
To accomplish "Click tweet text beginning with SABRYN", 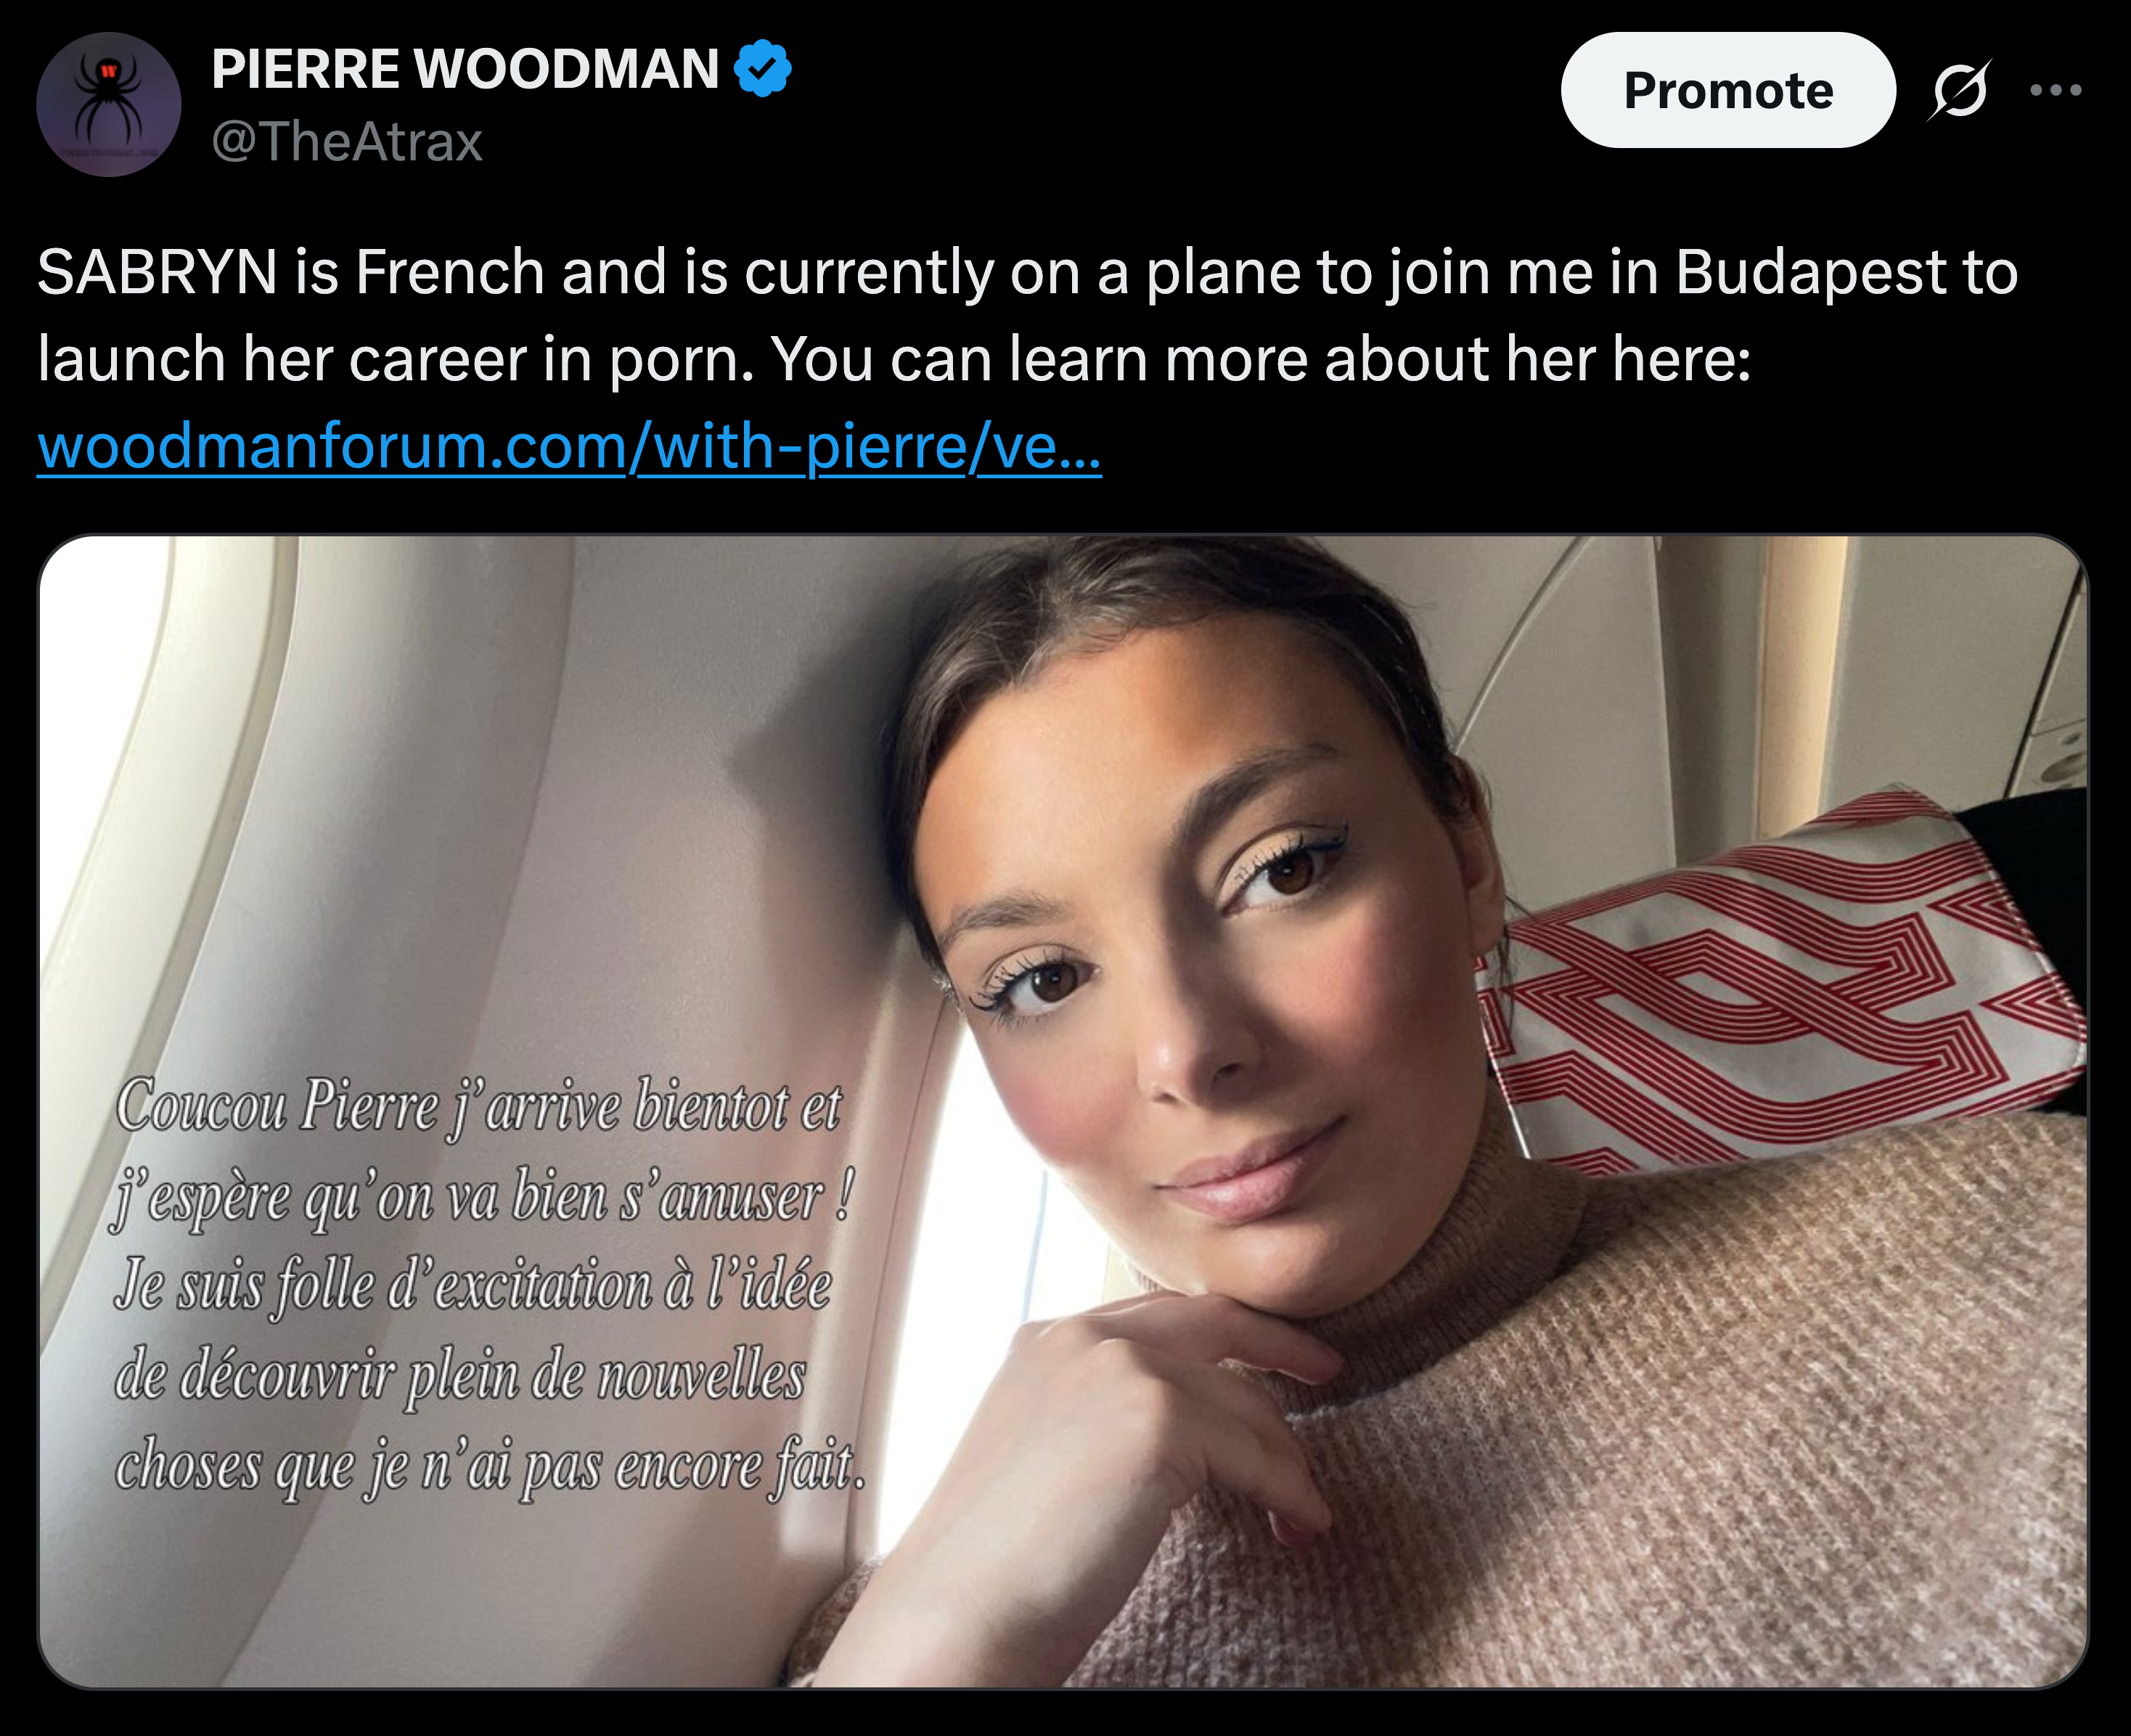I will pyautogui.click(x=1028, y=315).
